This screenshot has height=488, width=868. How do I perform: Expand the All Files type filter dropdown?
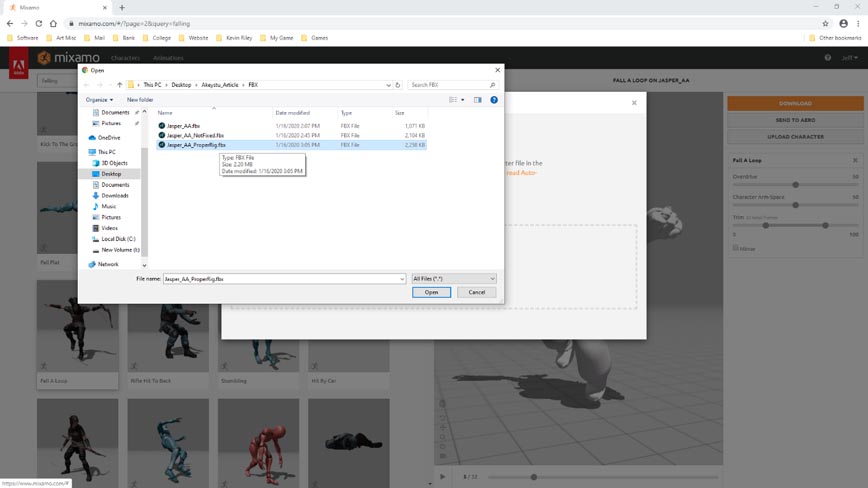[453, 279]
